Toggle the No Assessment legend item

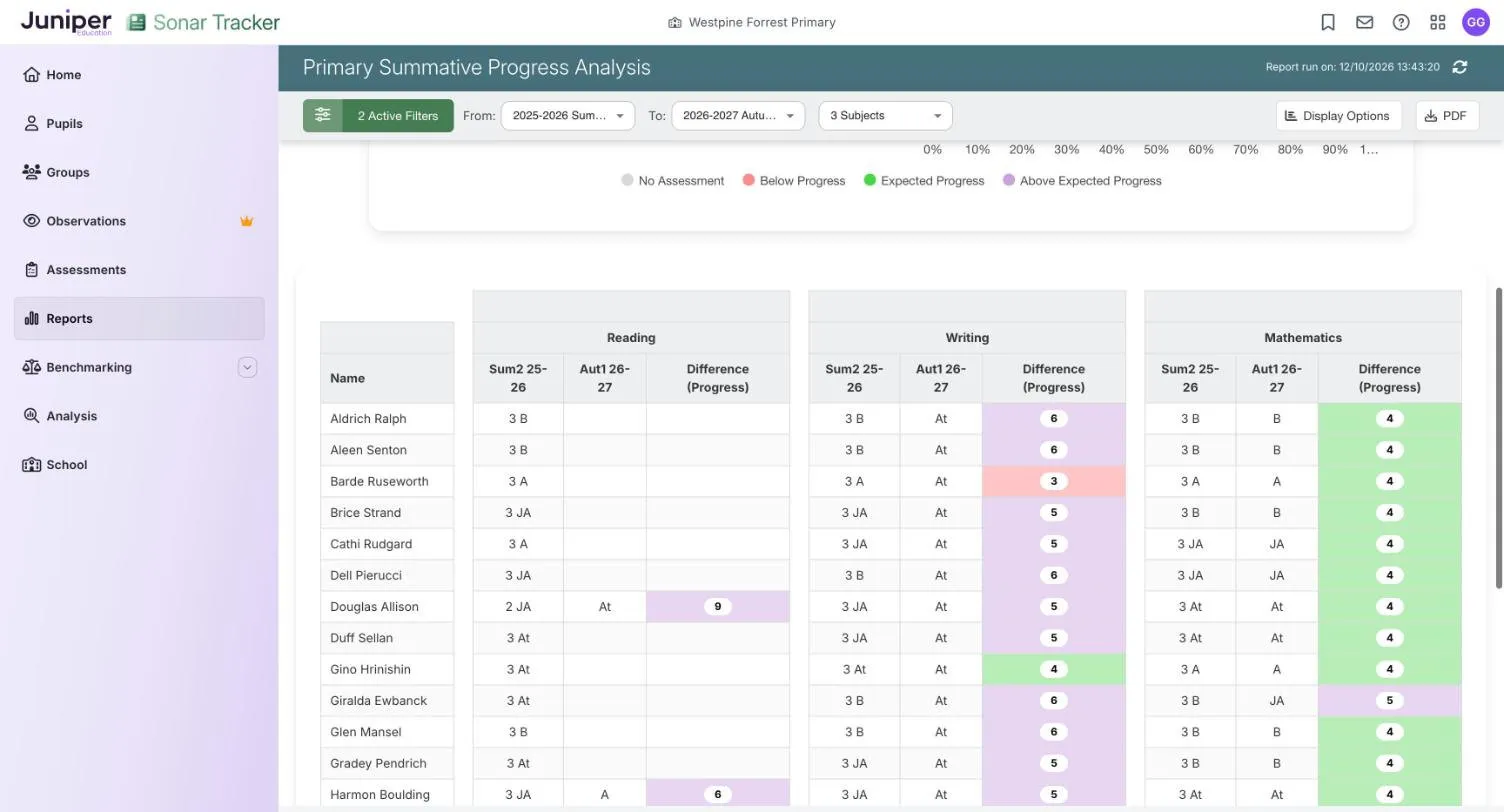(672, 181)
